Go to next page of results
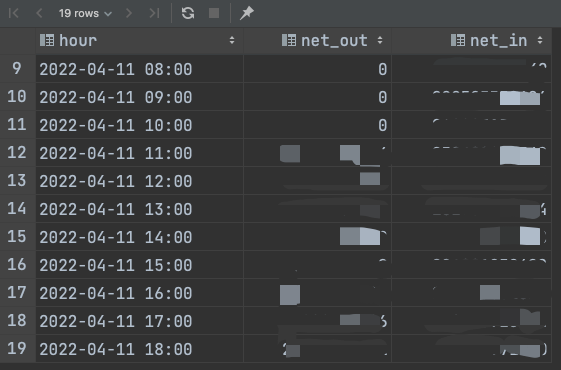 [129, 14]
